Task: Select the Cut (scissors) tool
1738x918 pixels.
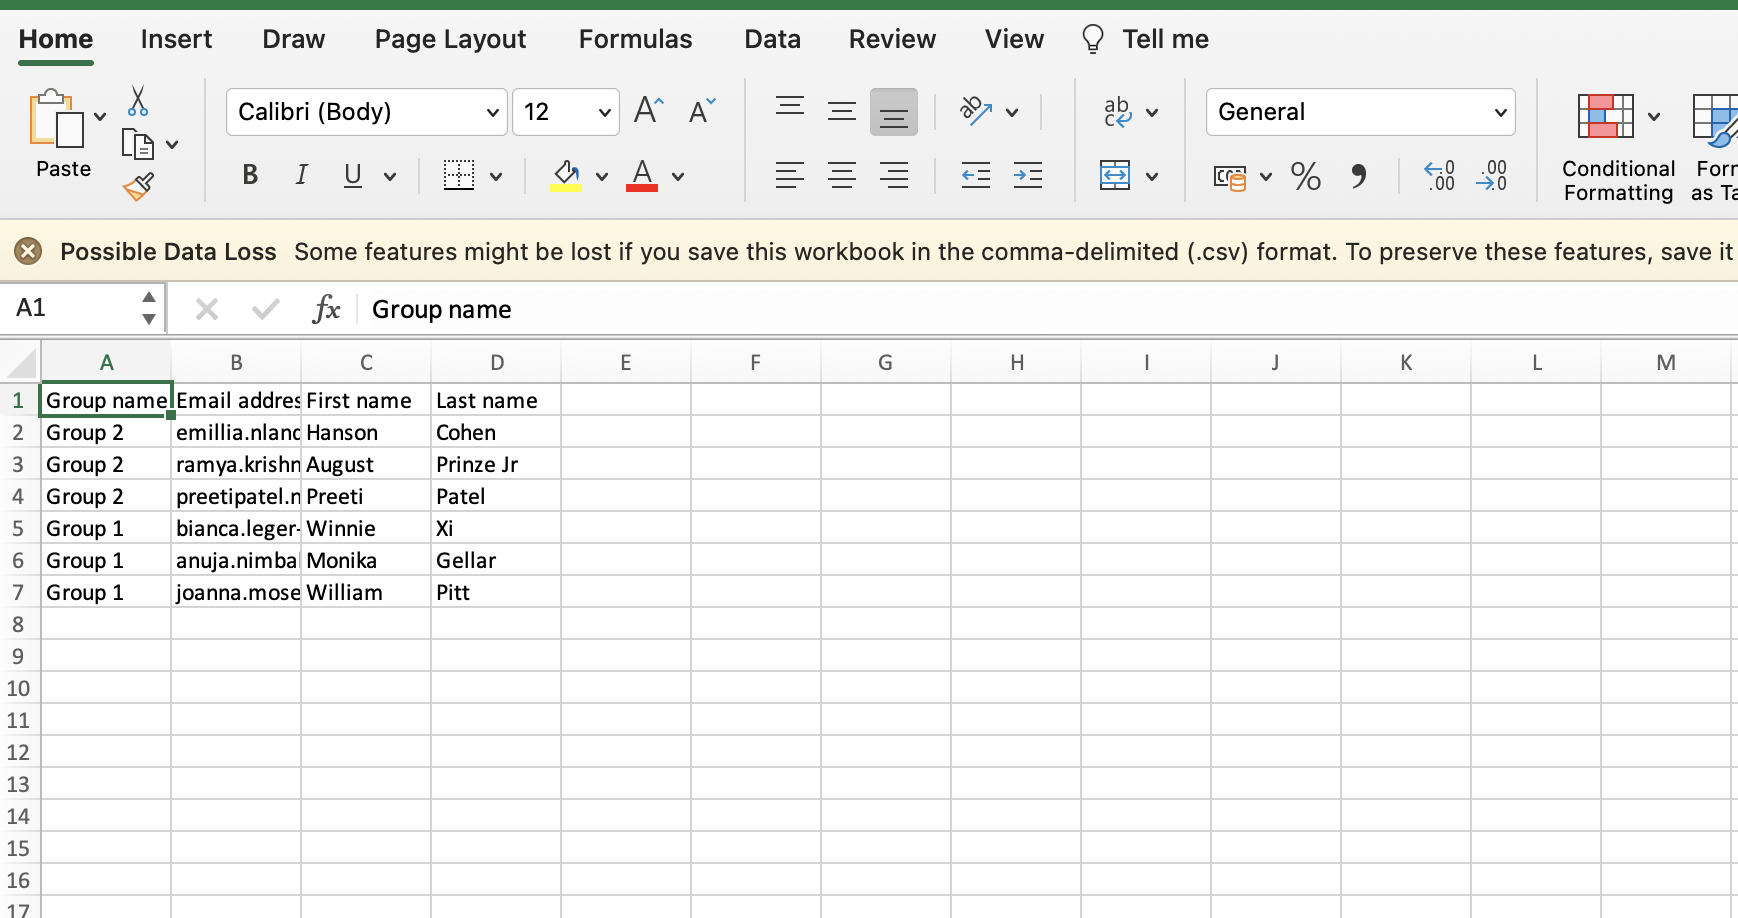Action: (137, 101)
